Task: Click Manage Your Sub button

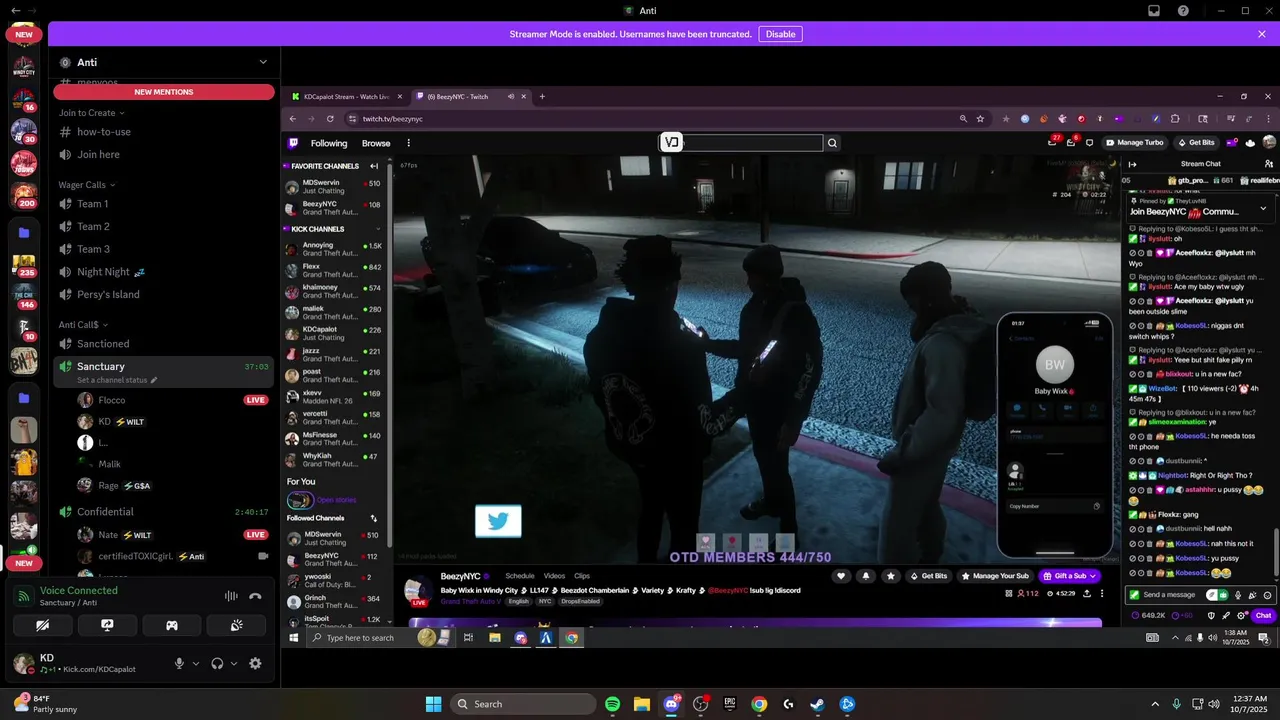Action: click(x=995, y=576)
